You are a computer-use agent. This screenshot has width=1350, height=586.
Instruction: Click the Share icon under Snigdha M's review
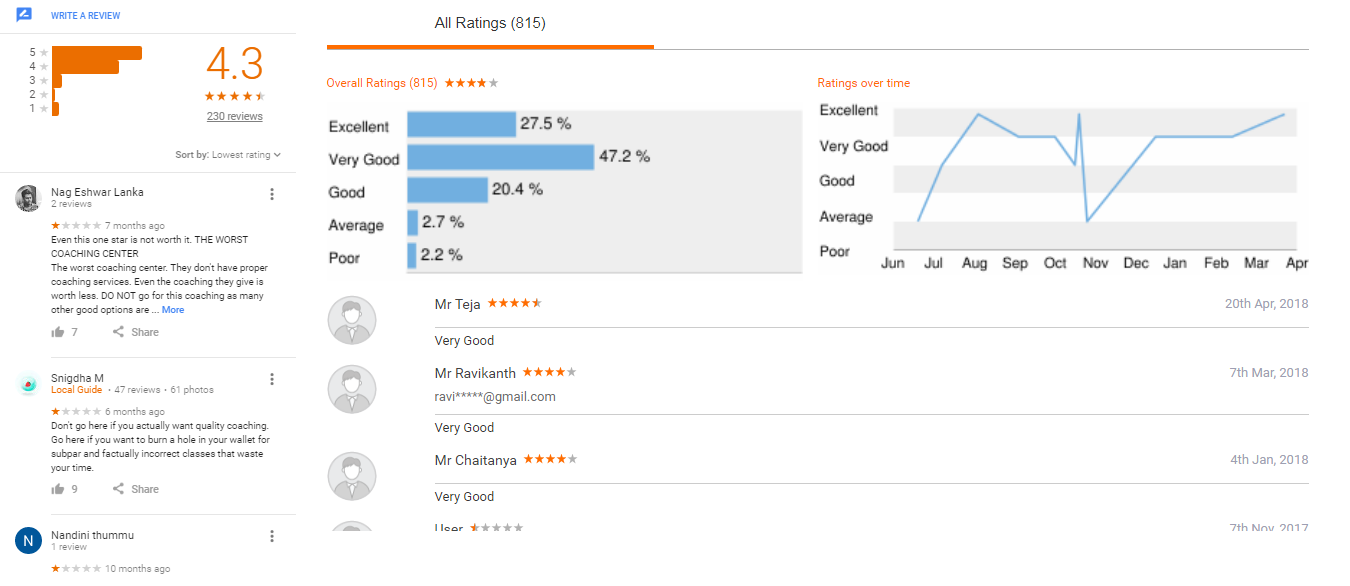(x=118, y=489)
